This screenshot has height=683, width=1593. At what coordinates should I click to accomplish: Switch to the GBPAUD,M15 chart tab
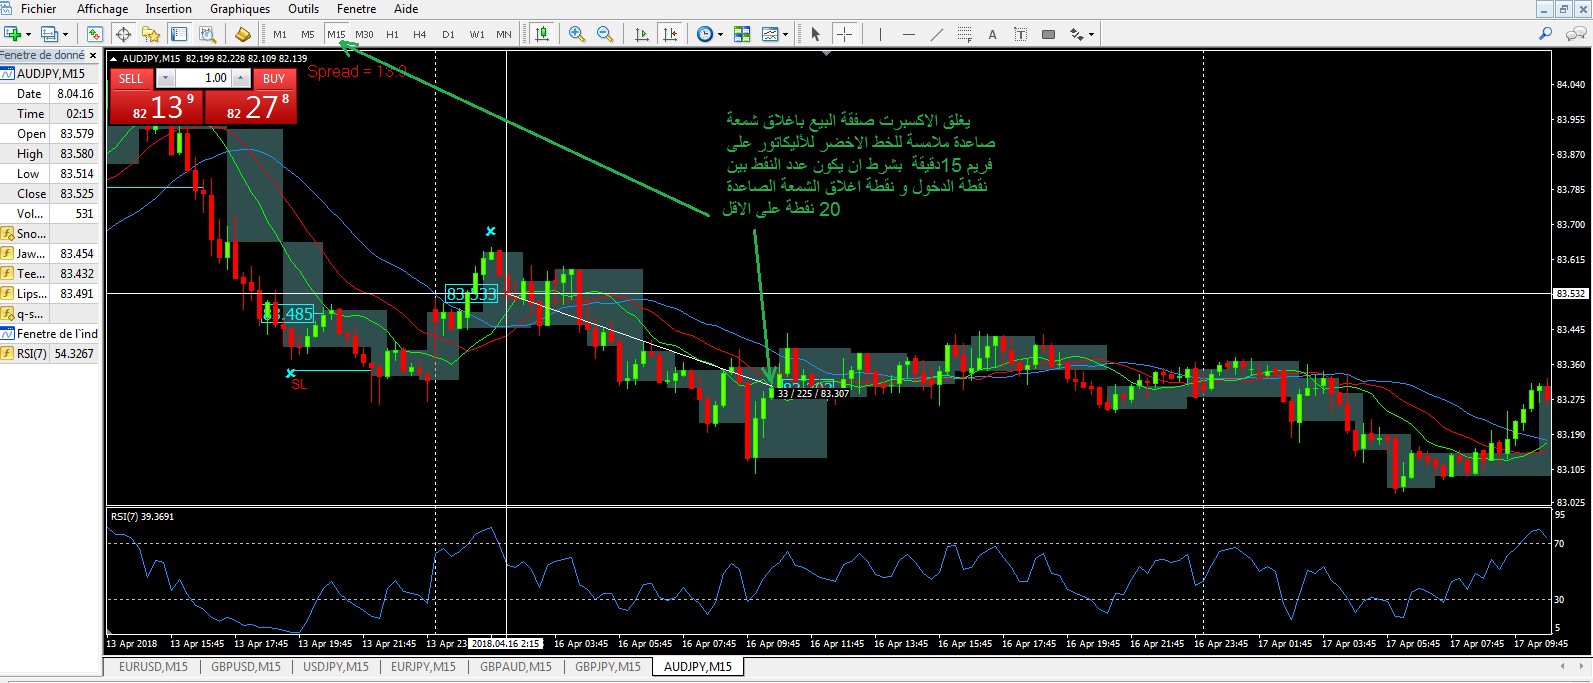[x=515, y=667]
